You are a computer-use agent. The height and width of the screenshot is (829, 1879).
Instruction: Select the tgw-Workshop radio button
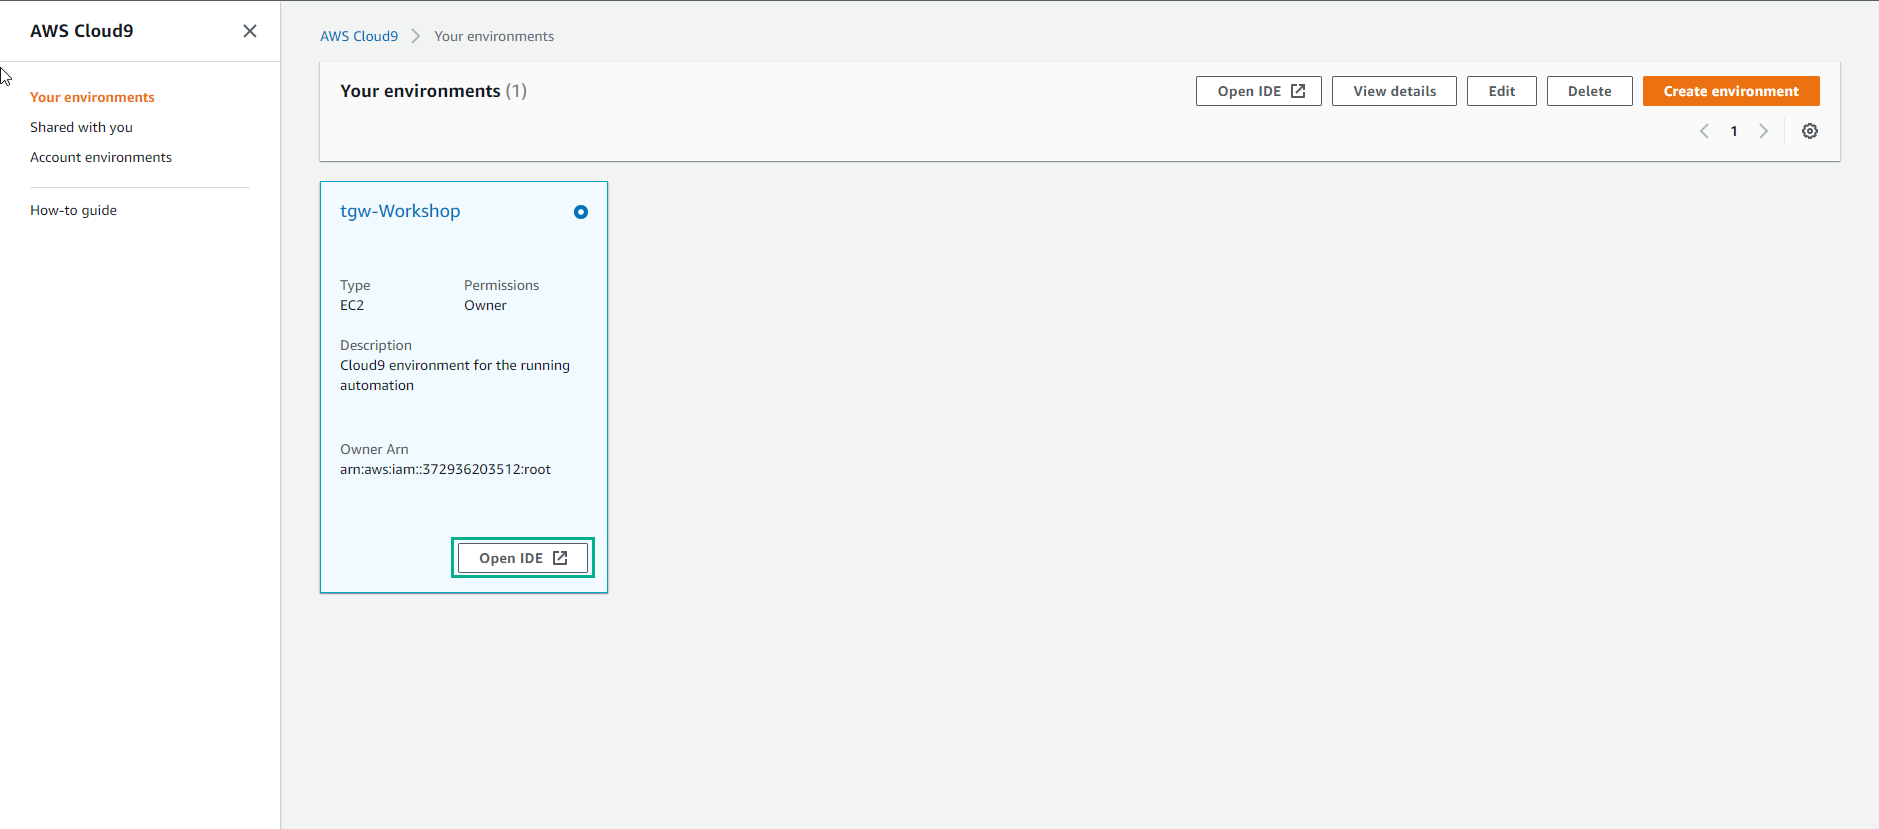pyautogui.click(x=581, y=212)
